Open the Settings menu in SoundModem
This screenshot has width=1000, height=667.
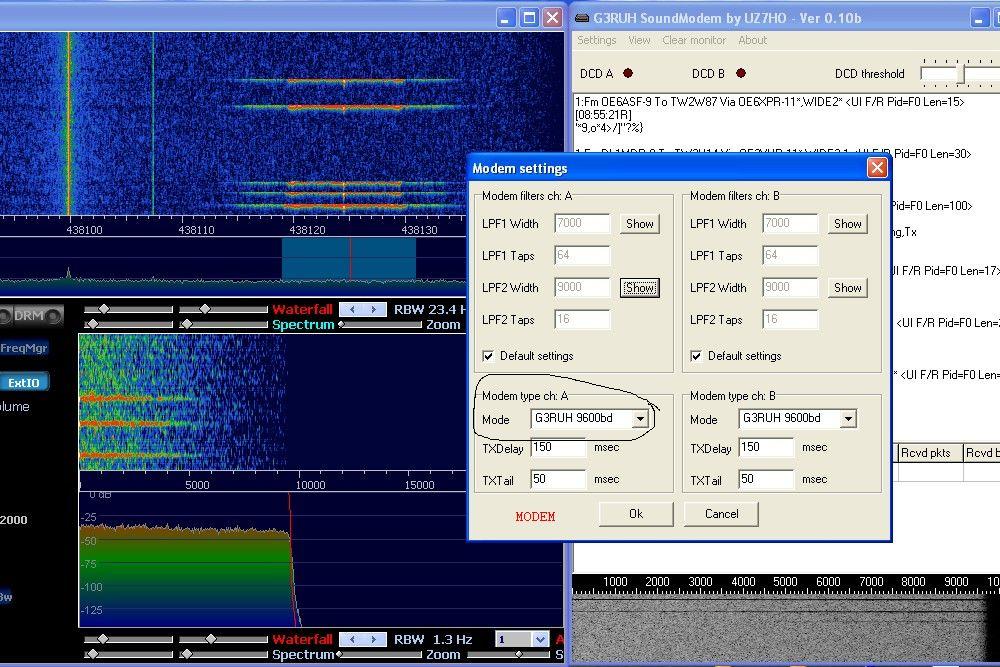click(596, 40)
